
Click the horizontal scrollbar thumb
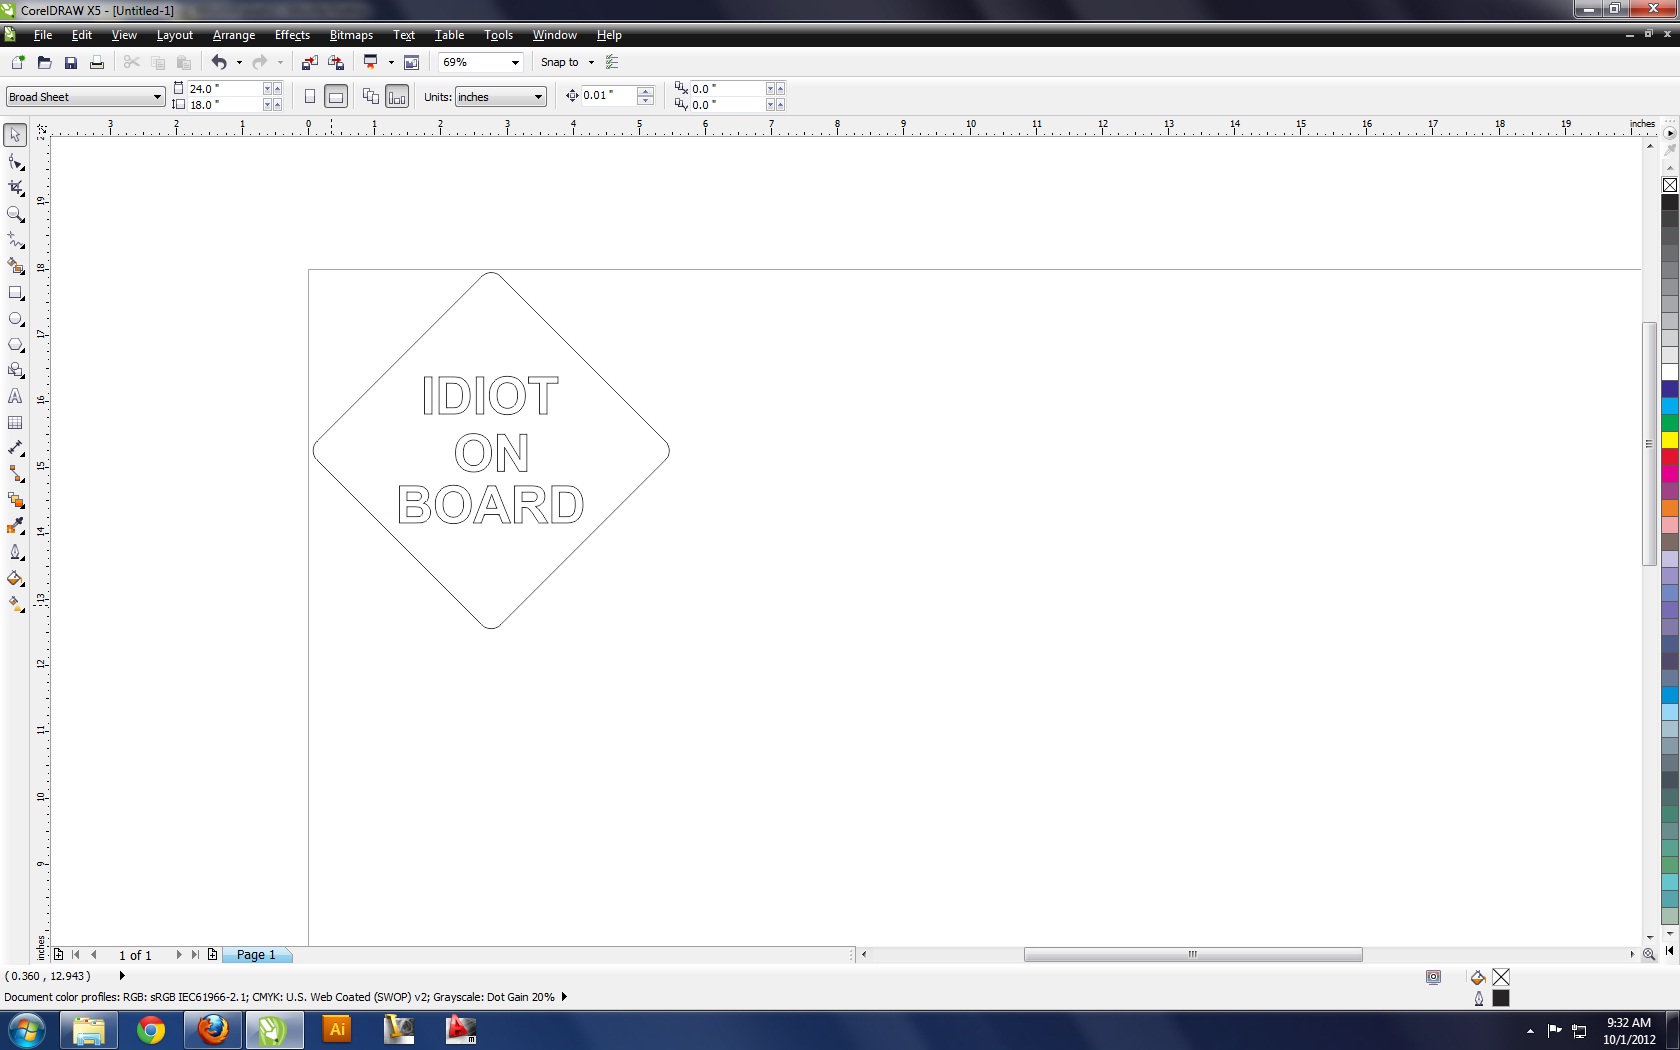(x=1193, y=955)
